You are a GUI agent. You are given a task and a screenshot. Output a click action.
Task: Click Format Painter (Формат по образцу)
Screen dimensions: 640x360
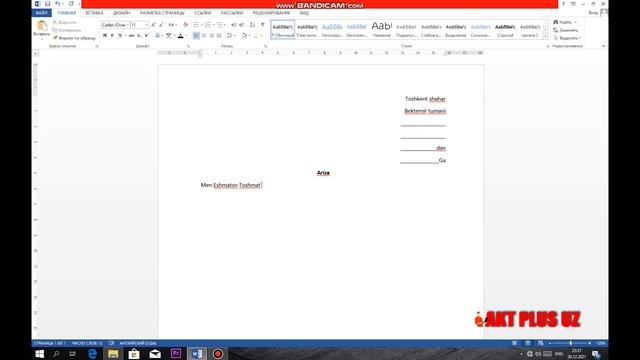click(74, 38)
